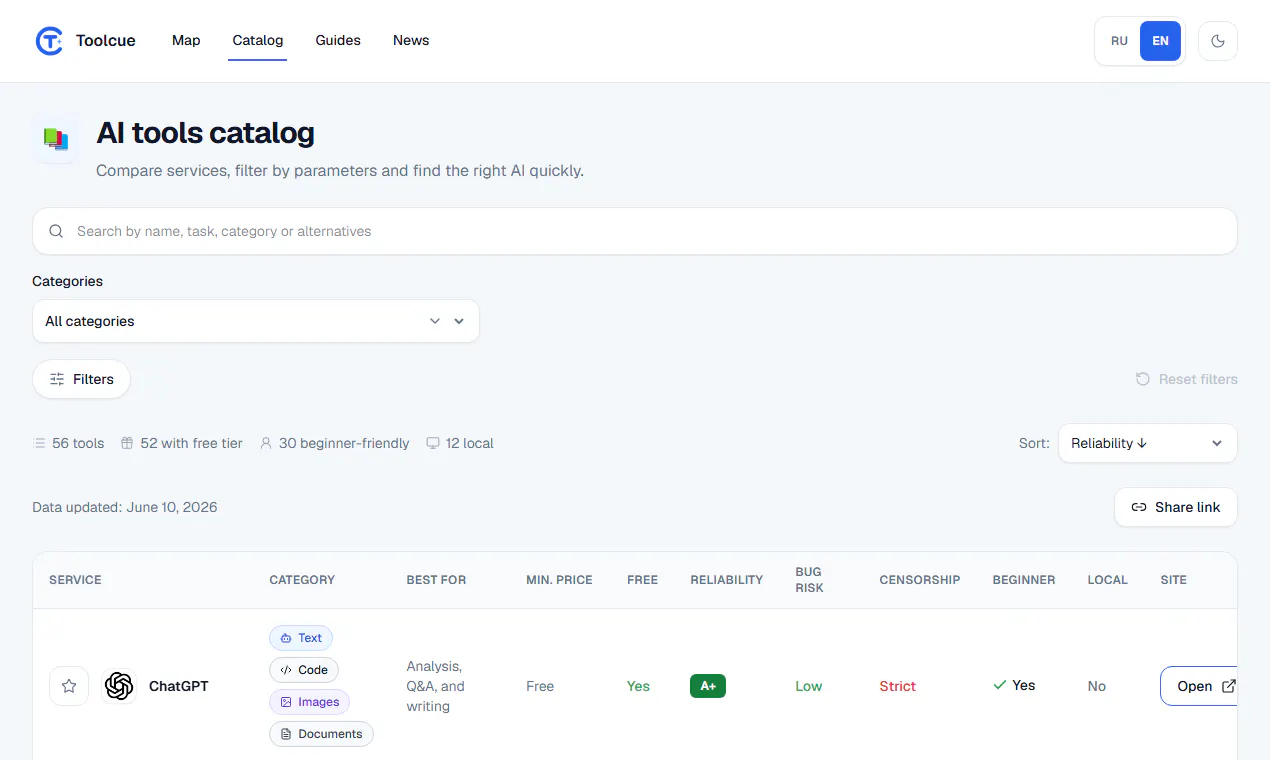The height and width of the screenshot is (760, 1270).
Task: Open the All categories dropdown
Action: pyautogui.click(x=256, y=321)
